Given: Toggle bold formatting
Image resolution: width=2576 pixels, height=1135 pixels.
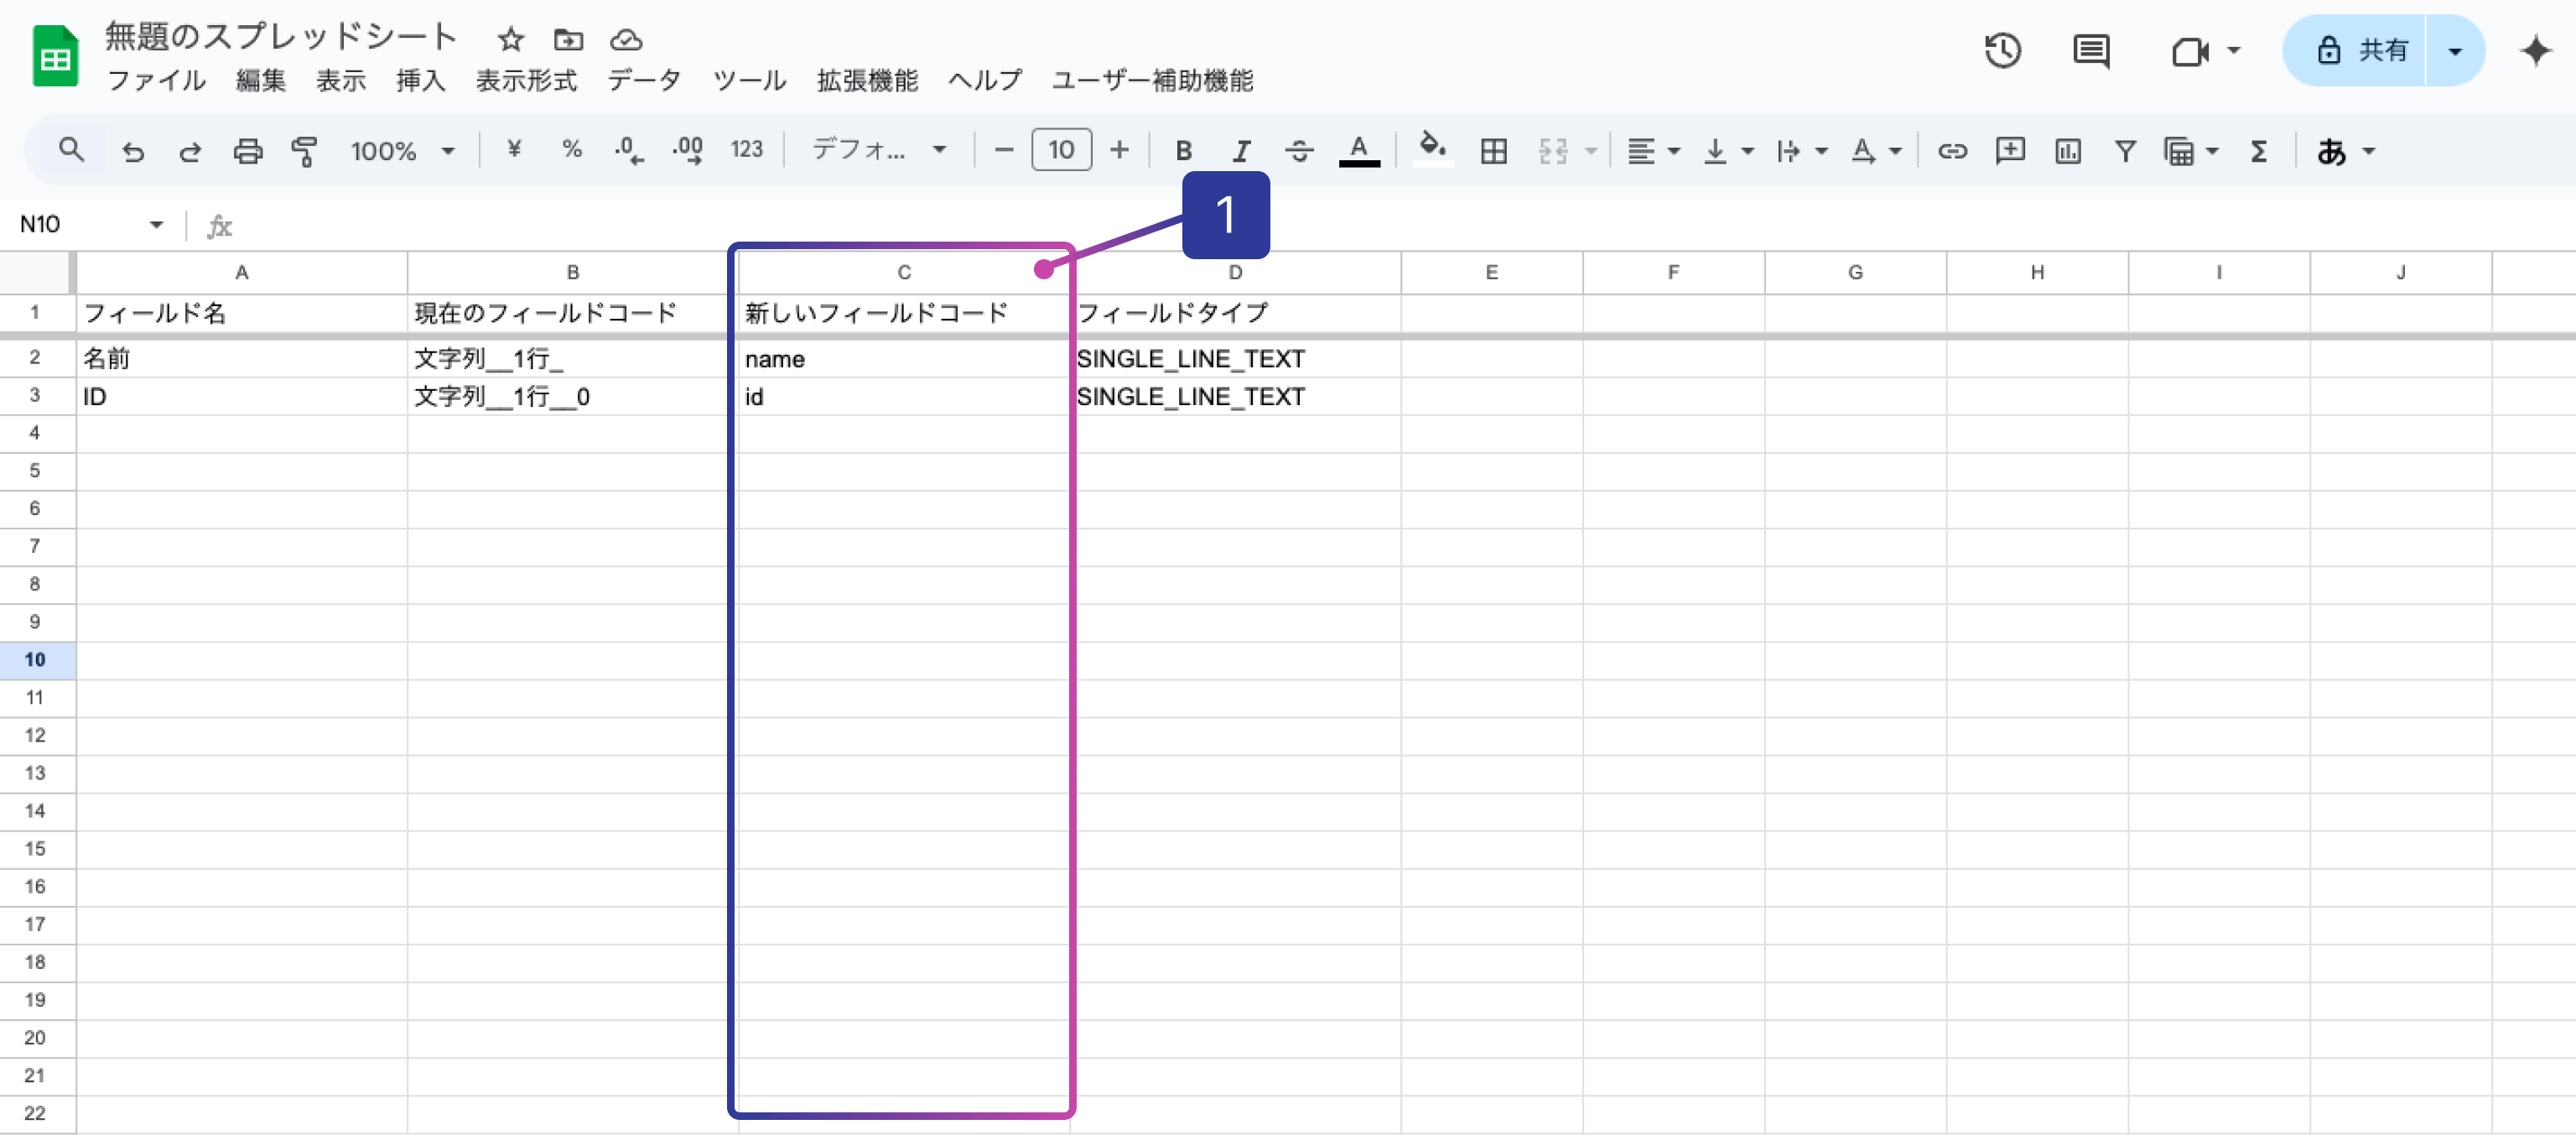Looking at the screenshot, I should click(x=1183, y=151).
